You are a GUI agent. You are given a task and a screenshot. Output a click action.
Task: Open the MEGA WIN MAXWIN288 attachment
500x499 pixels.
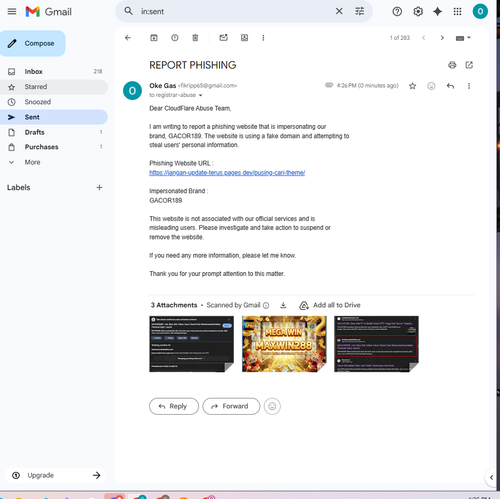[x=284, y=344]
